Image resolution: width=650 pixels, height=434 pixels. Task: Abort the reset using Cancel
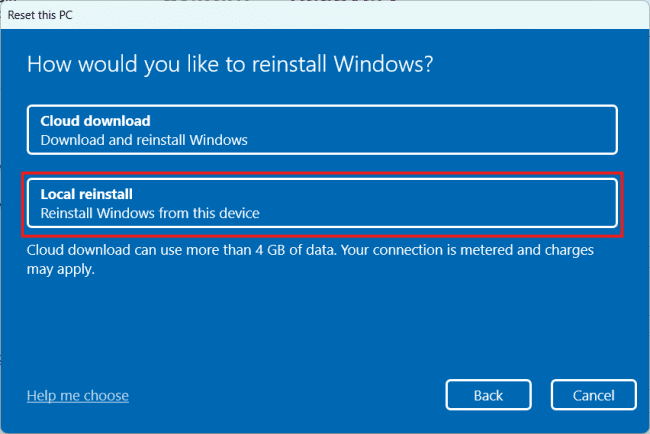tap(594, 395)
